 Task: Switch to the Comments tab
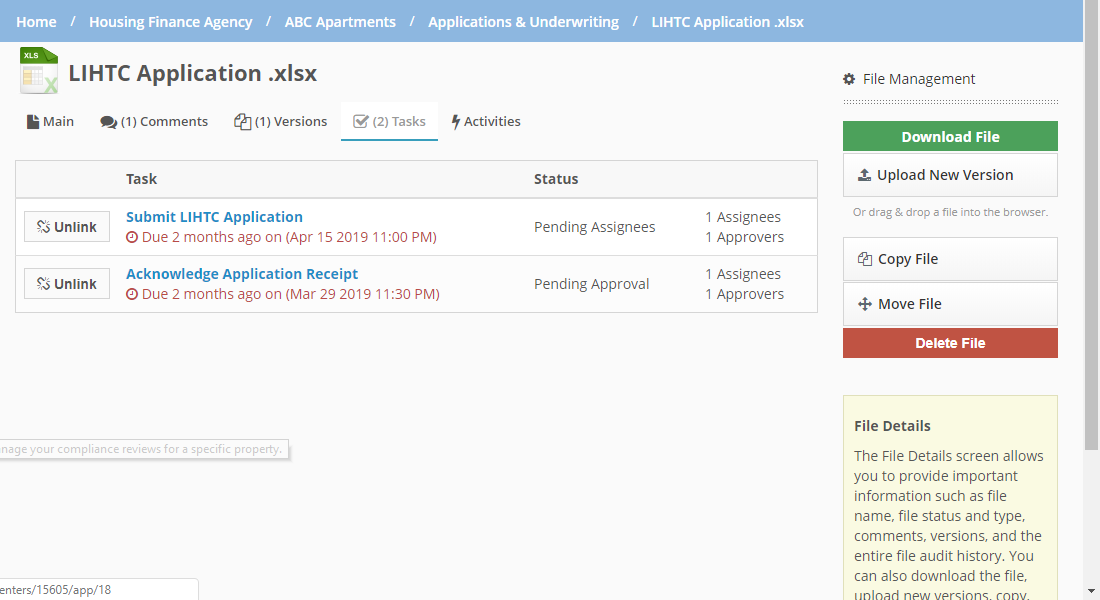(154, 121)
